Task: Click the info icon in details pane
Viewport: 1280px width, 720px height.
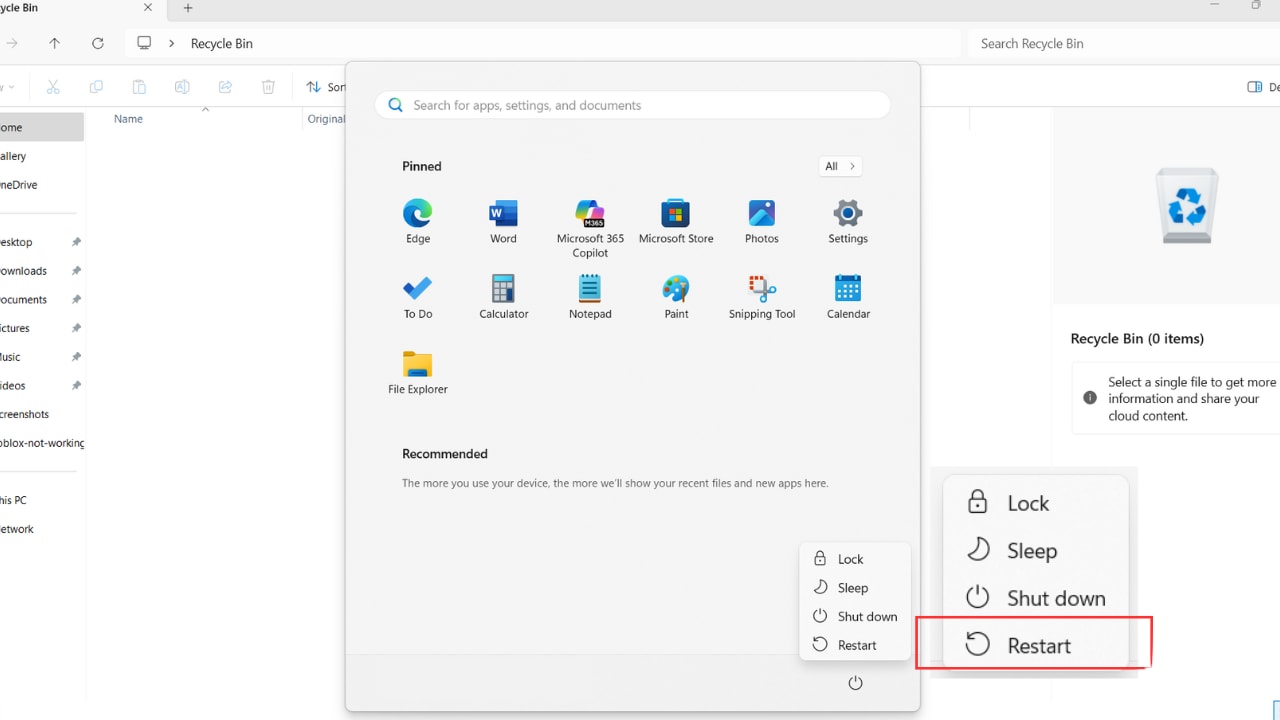Action: pos(1090,398)
